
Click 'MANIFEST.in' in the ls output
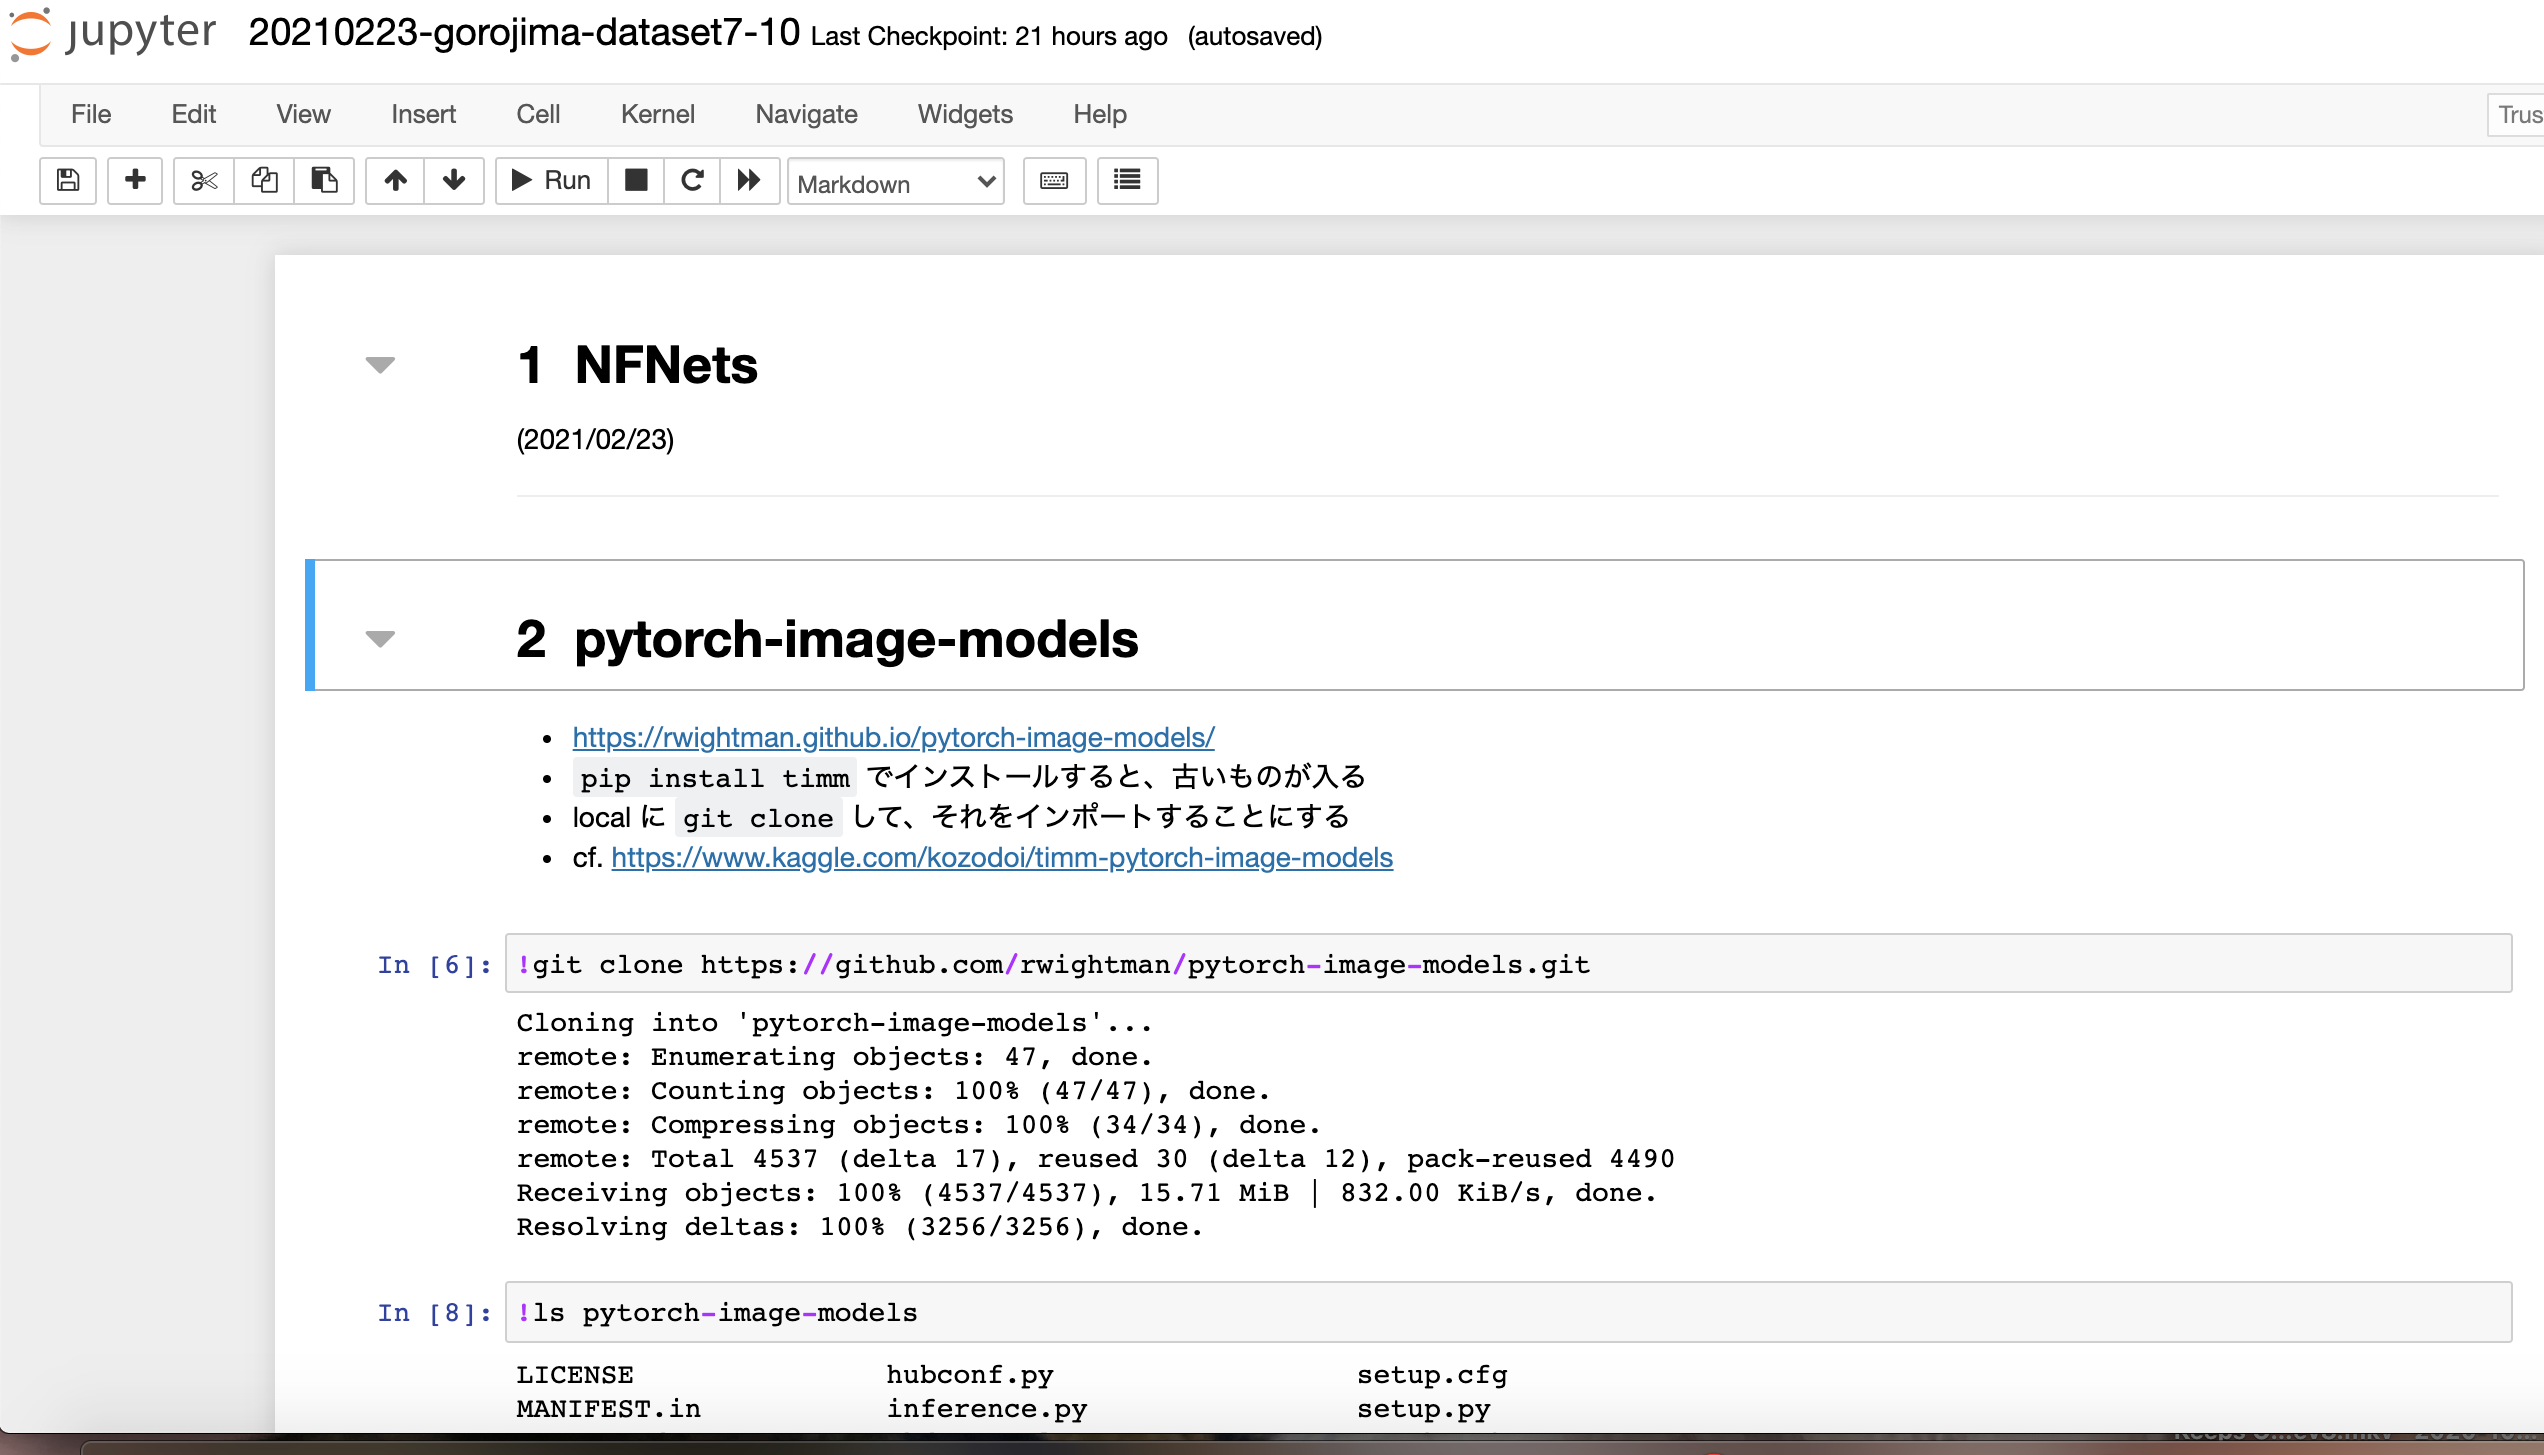point(608,1408)
